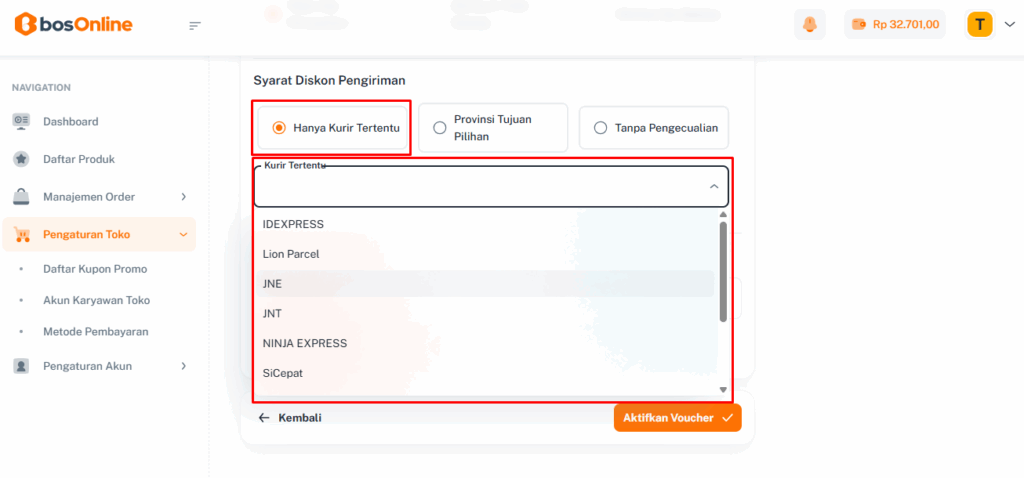Click the Dashboard sidebar icon
Image resolution: width=1024 pixels, height=478 pixels.
pyautogui.click(x=21, y=121)
